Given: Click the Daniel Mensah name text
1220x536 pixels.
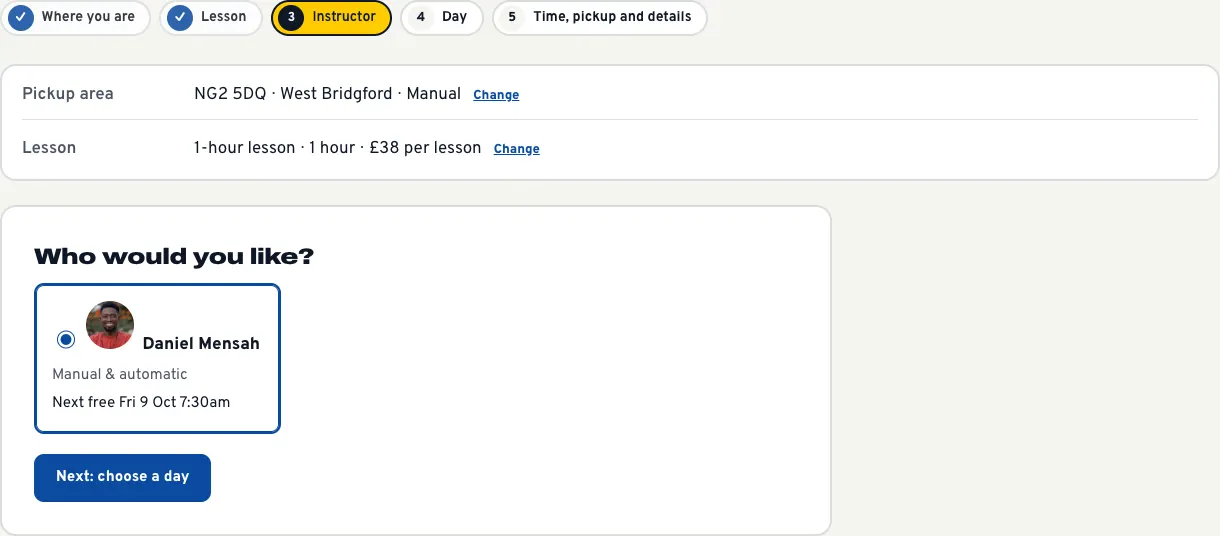Looking at the screenshot, I should [x=201, y=343].
